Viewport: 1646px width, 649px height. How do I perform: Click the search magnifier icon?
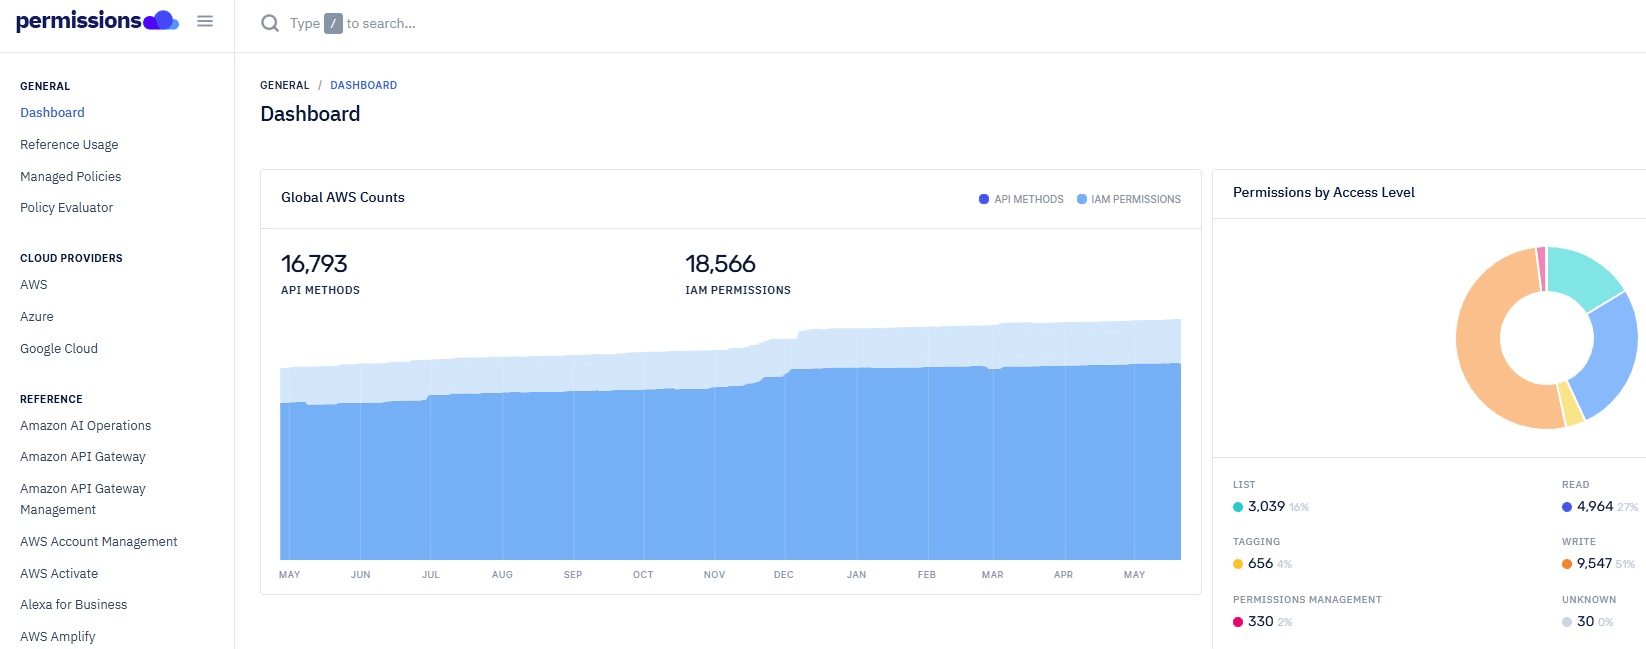pyautogui.click(x=270, y=23)
